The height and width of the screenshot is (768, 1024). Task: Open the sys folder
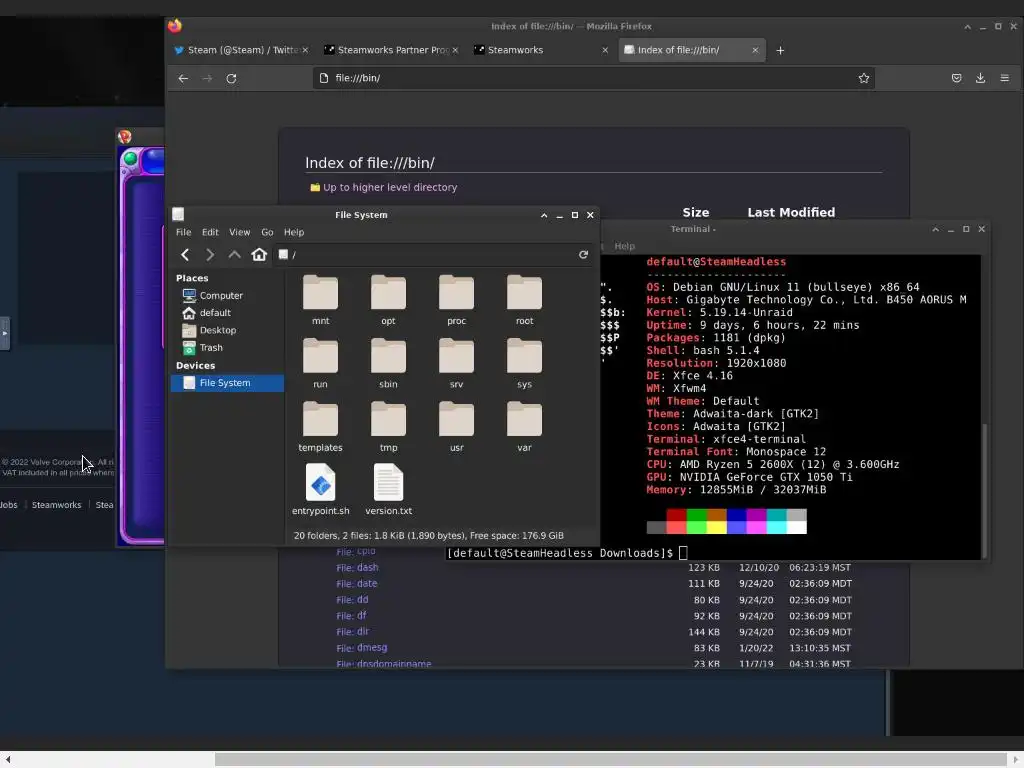(x=524, y=363)
